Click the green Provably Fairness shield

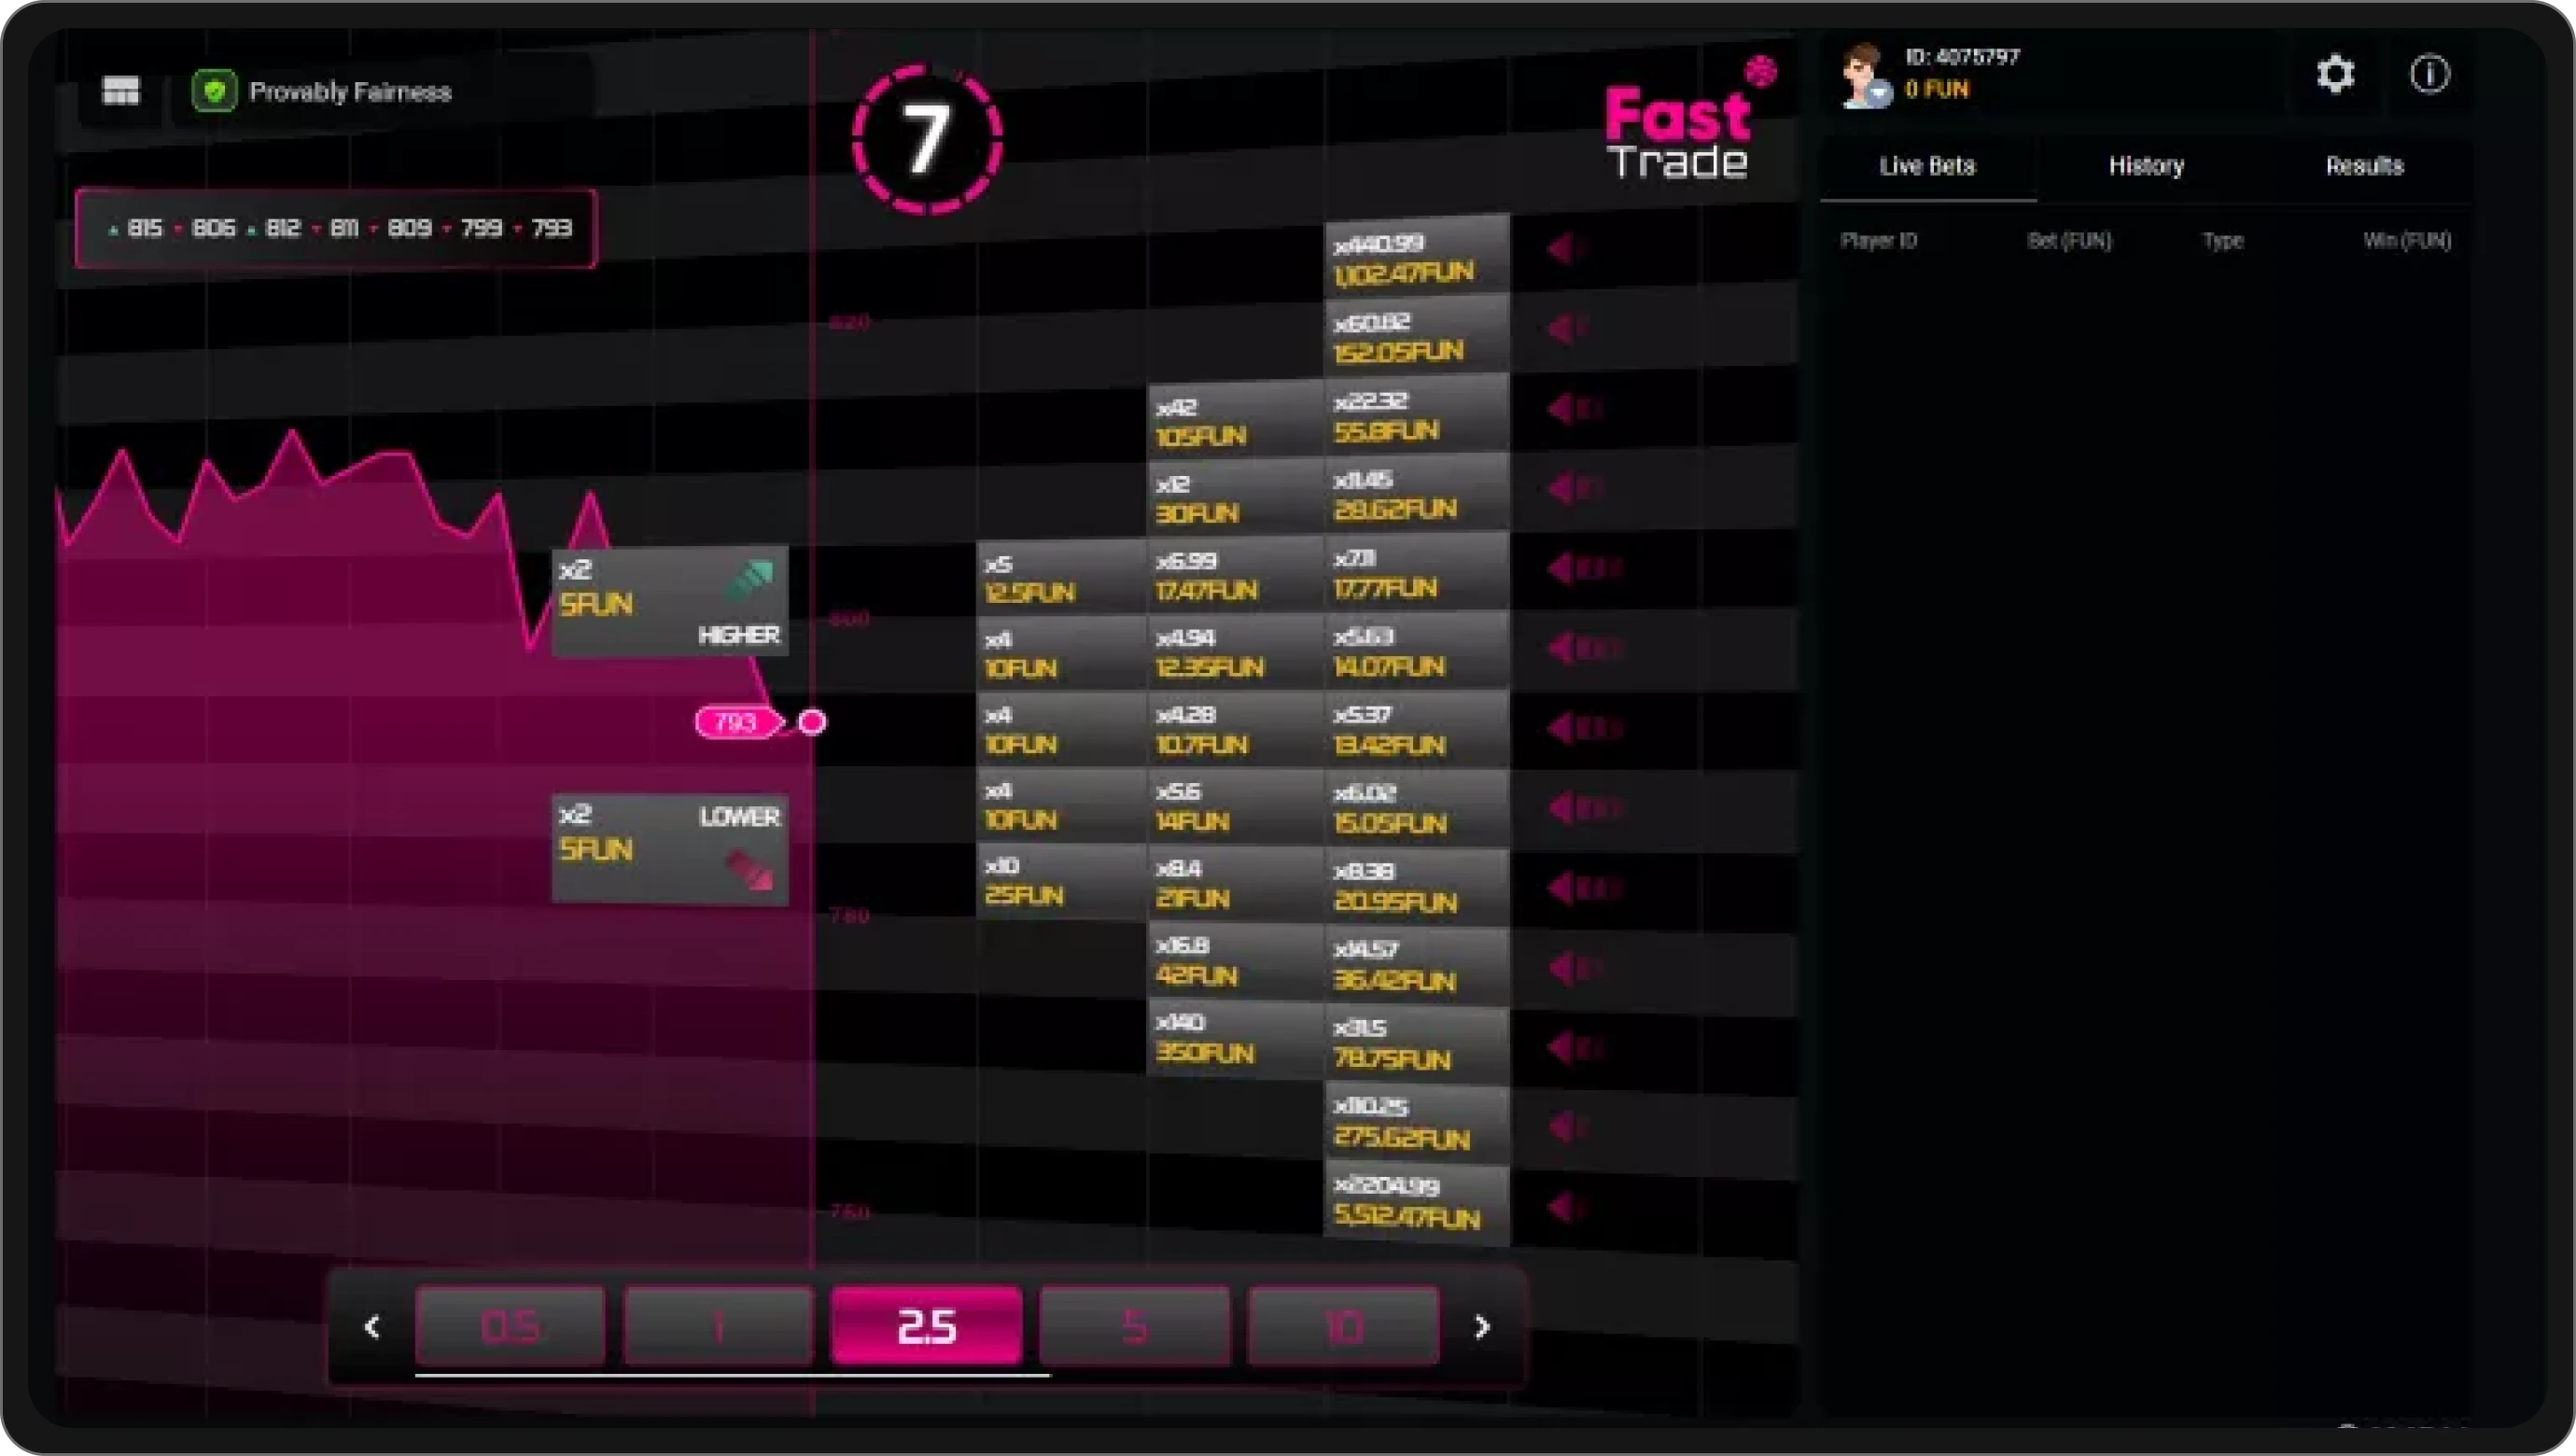[x=214, y=91]
